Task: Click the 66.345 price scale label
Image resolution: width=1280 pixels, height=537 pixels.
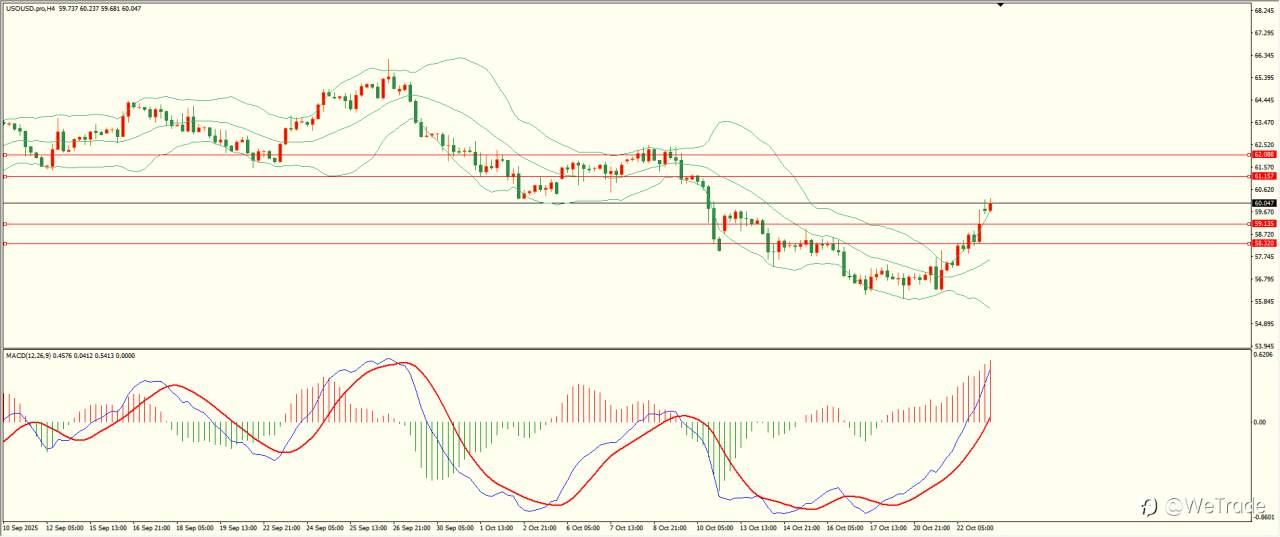Action: coord(1264,55)
